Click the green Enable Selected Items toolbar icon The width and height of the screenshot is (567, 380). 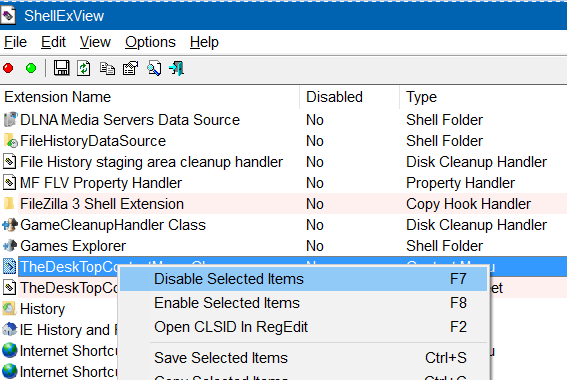[31, 68]
